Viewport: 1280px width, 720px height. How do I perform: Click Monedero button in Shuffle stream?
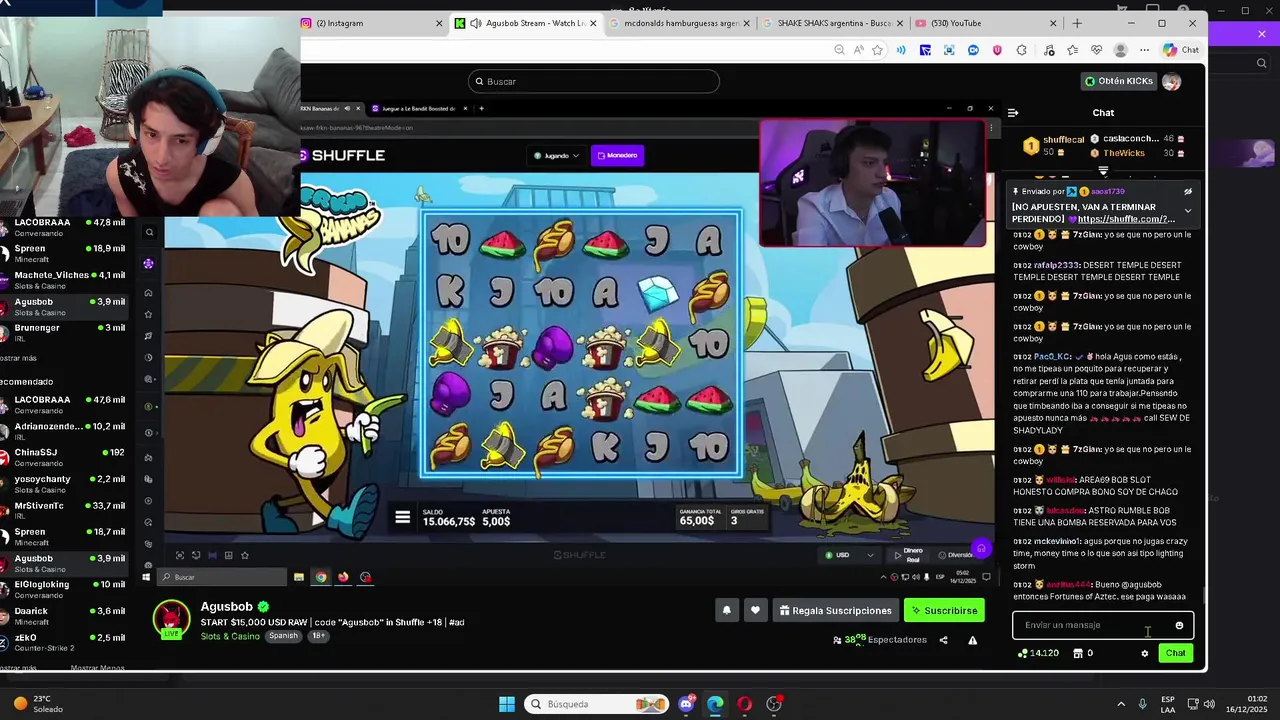(617, 155)
